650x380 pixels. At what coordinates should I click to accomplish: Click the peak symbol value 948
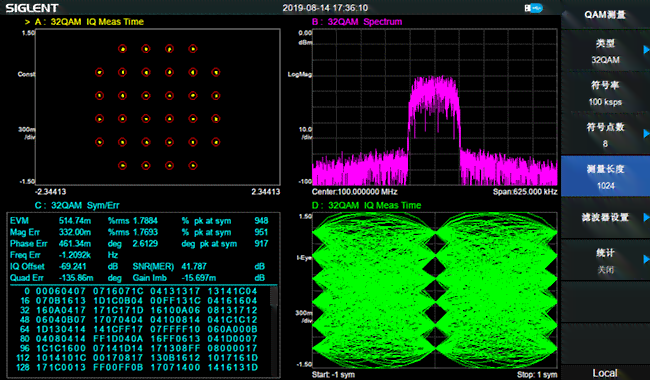point(261,221)
